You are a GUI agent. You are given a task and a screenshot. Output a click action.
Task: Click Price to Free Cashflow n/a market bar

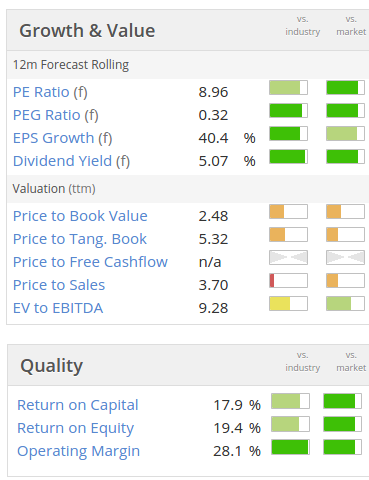point(345,257)
